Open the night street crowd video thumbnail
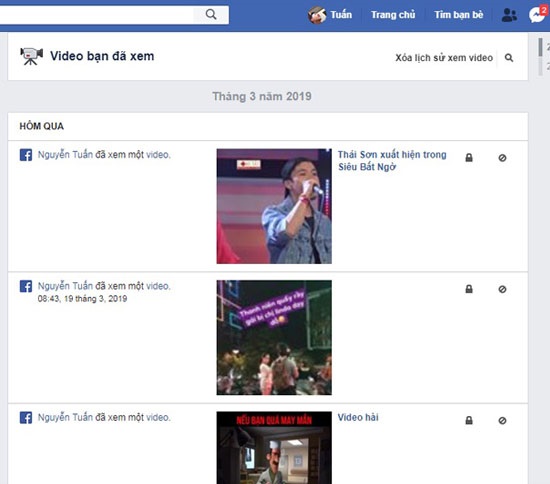This screenshot has width=550, height=484. [x=274, y=337]
